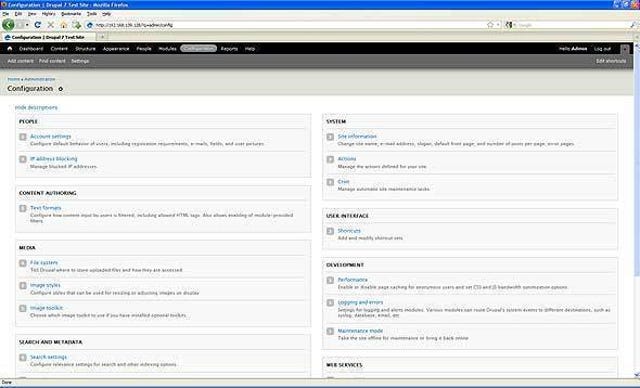
Task: Open Structure in admin toolbar
Action: point(85,49)
